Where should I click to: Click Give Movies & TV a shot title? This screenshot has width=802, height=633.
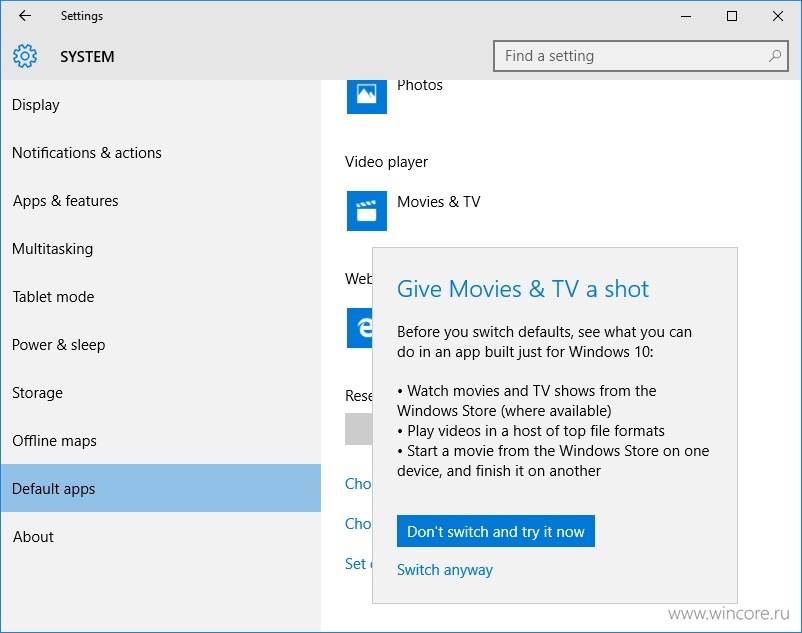(523, 289)
